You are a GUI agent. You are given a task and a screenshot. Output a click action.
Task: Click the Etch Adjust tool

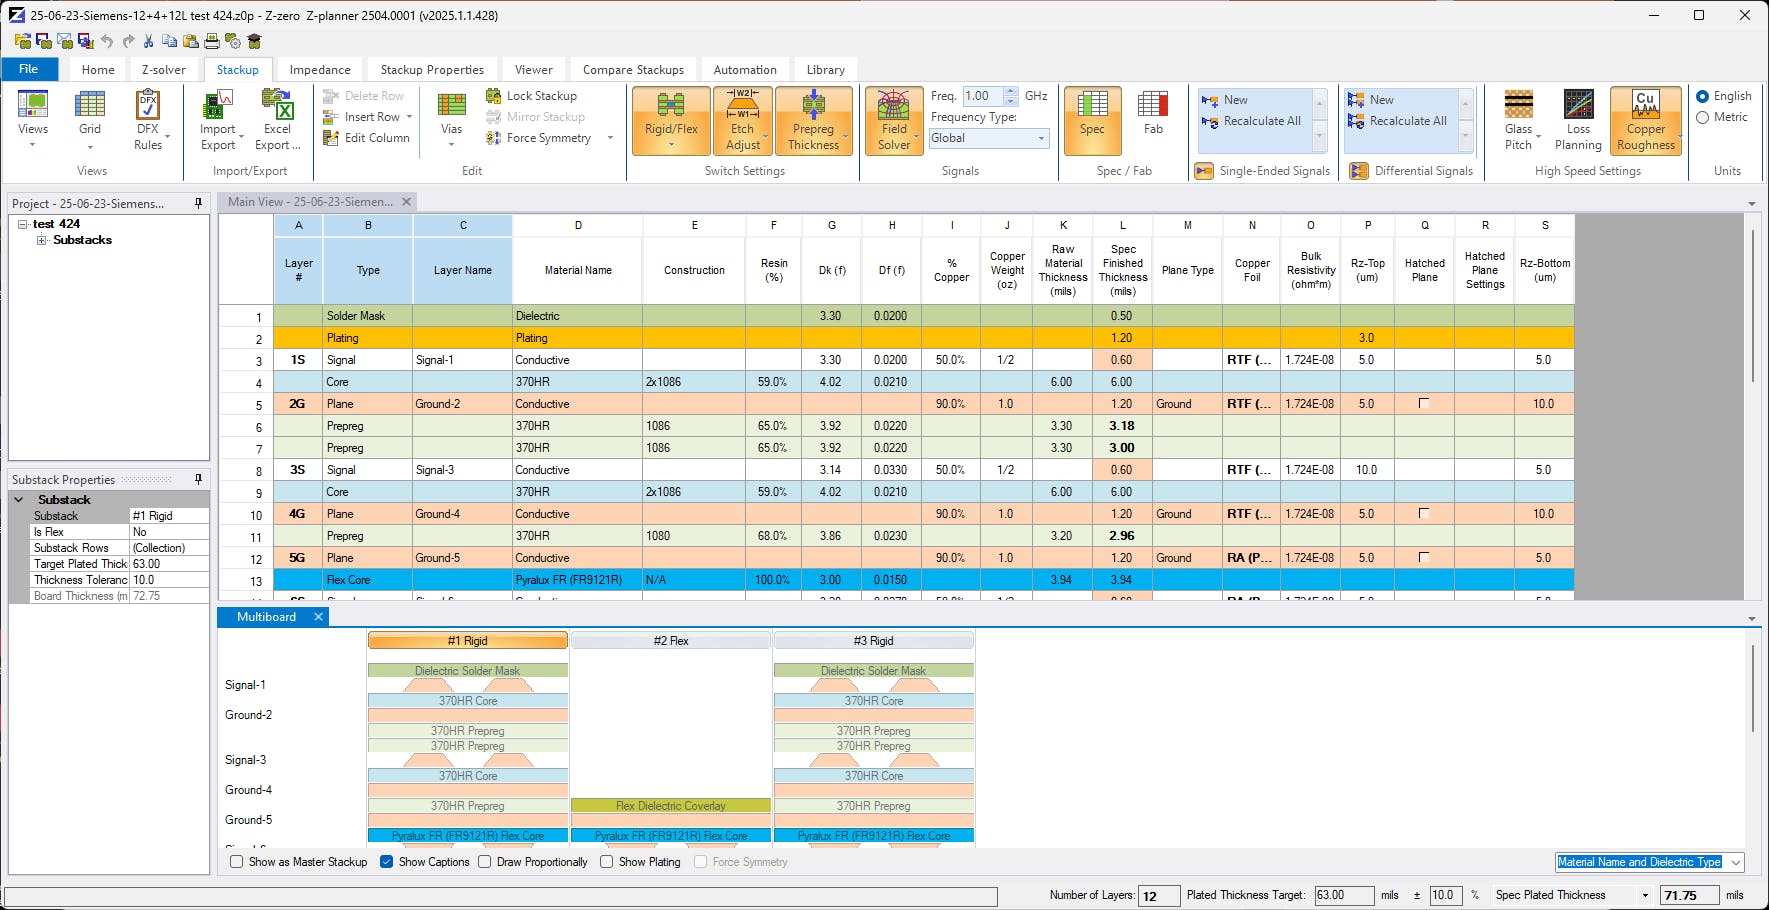tap(742, 120)
